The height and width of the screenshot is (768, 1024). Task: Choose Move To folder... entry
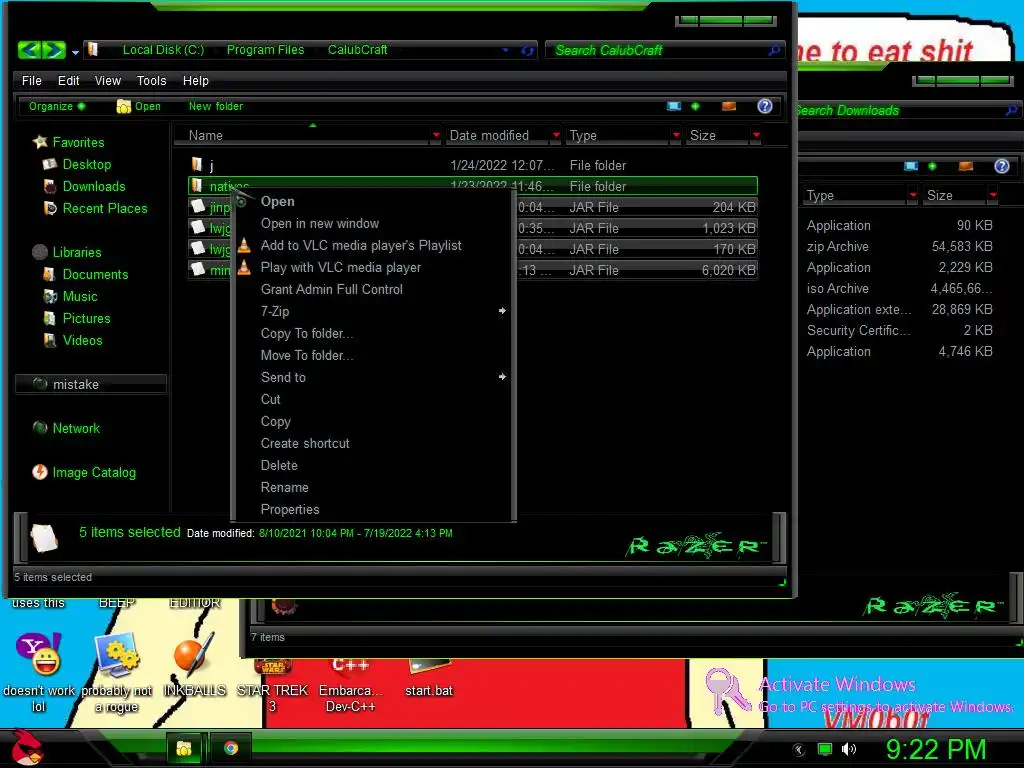[x=373, y=355]
